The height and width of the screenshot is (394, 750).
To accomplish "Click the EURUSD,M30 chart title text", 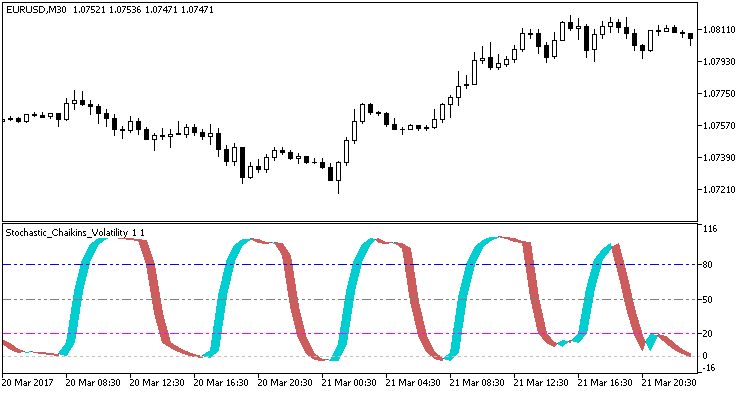I will pyautogui.click(x=36, y=10).
